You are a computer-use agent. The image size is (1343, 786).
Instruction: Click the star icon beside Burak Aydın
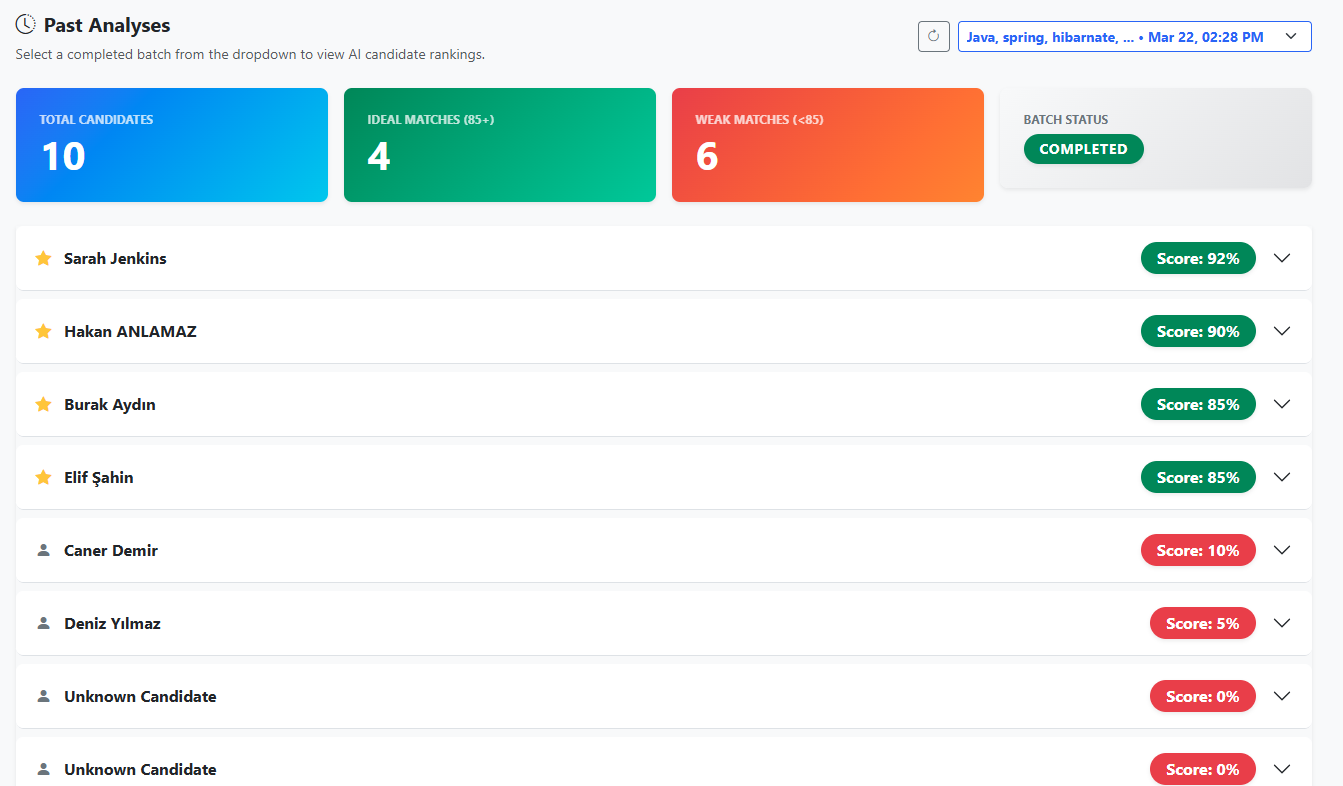click(x=42, y=404)
